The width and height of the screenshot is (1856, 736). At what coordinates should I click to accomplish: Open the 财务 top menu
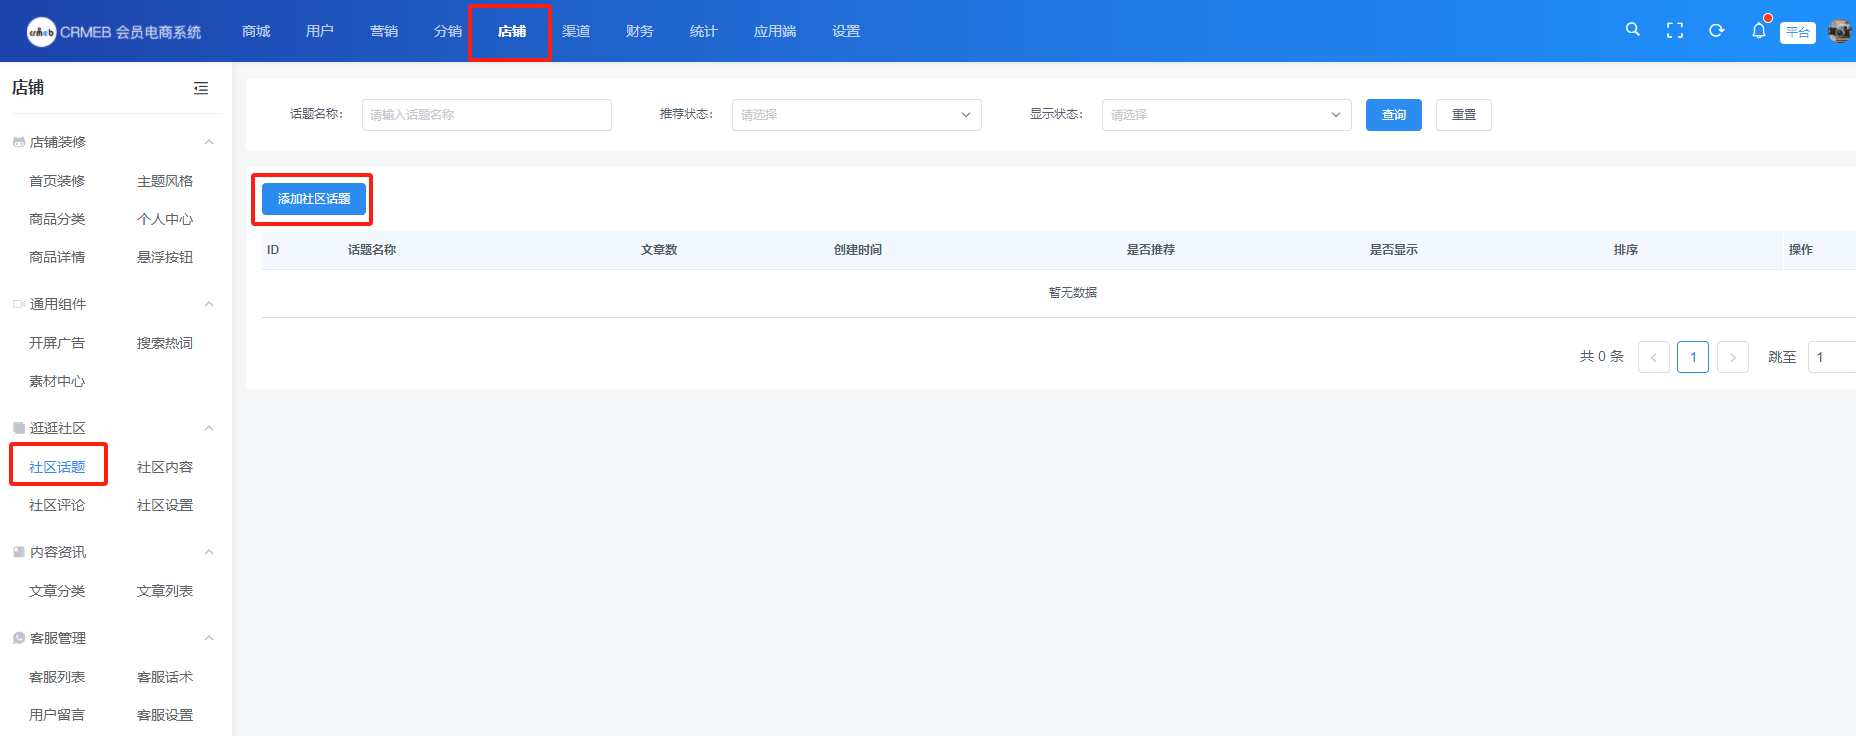639,31
